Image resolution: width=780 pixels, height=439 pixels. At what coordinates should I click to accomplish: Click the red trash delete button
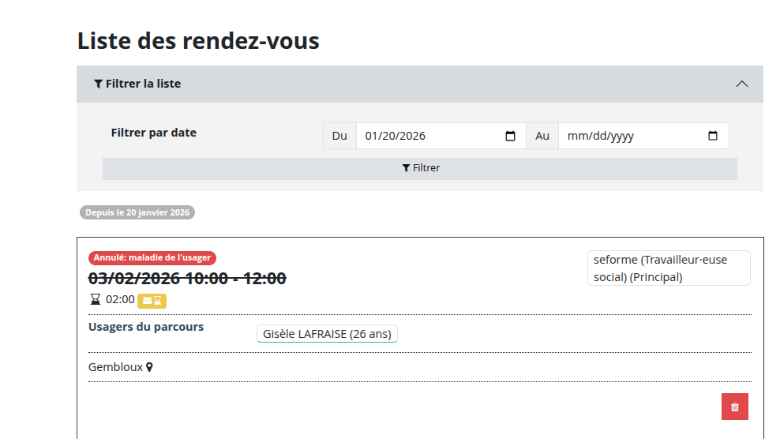(735, 407)
